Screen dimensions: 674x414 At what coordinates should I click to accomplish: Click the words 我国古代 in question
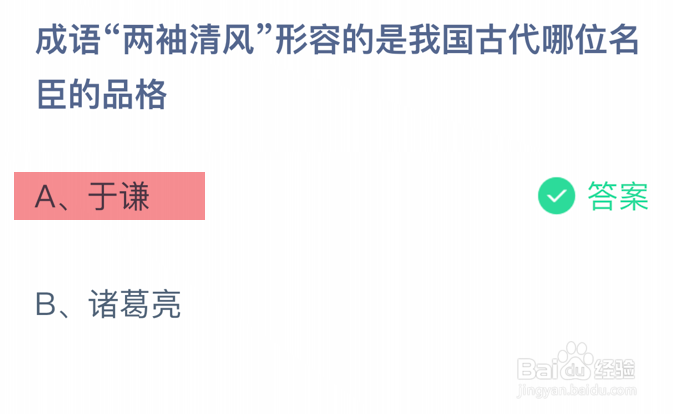[474, 40]
